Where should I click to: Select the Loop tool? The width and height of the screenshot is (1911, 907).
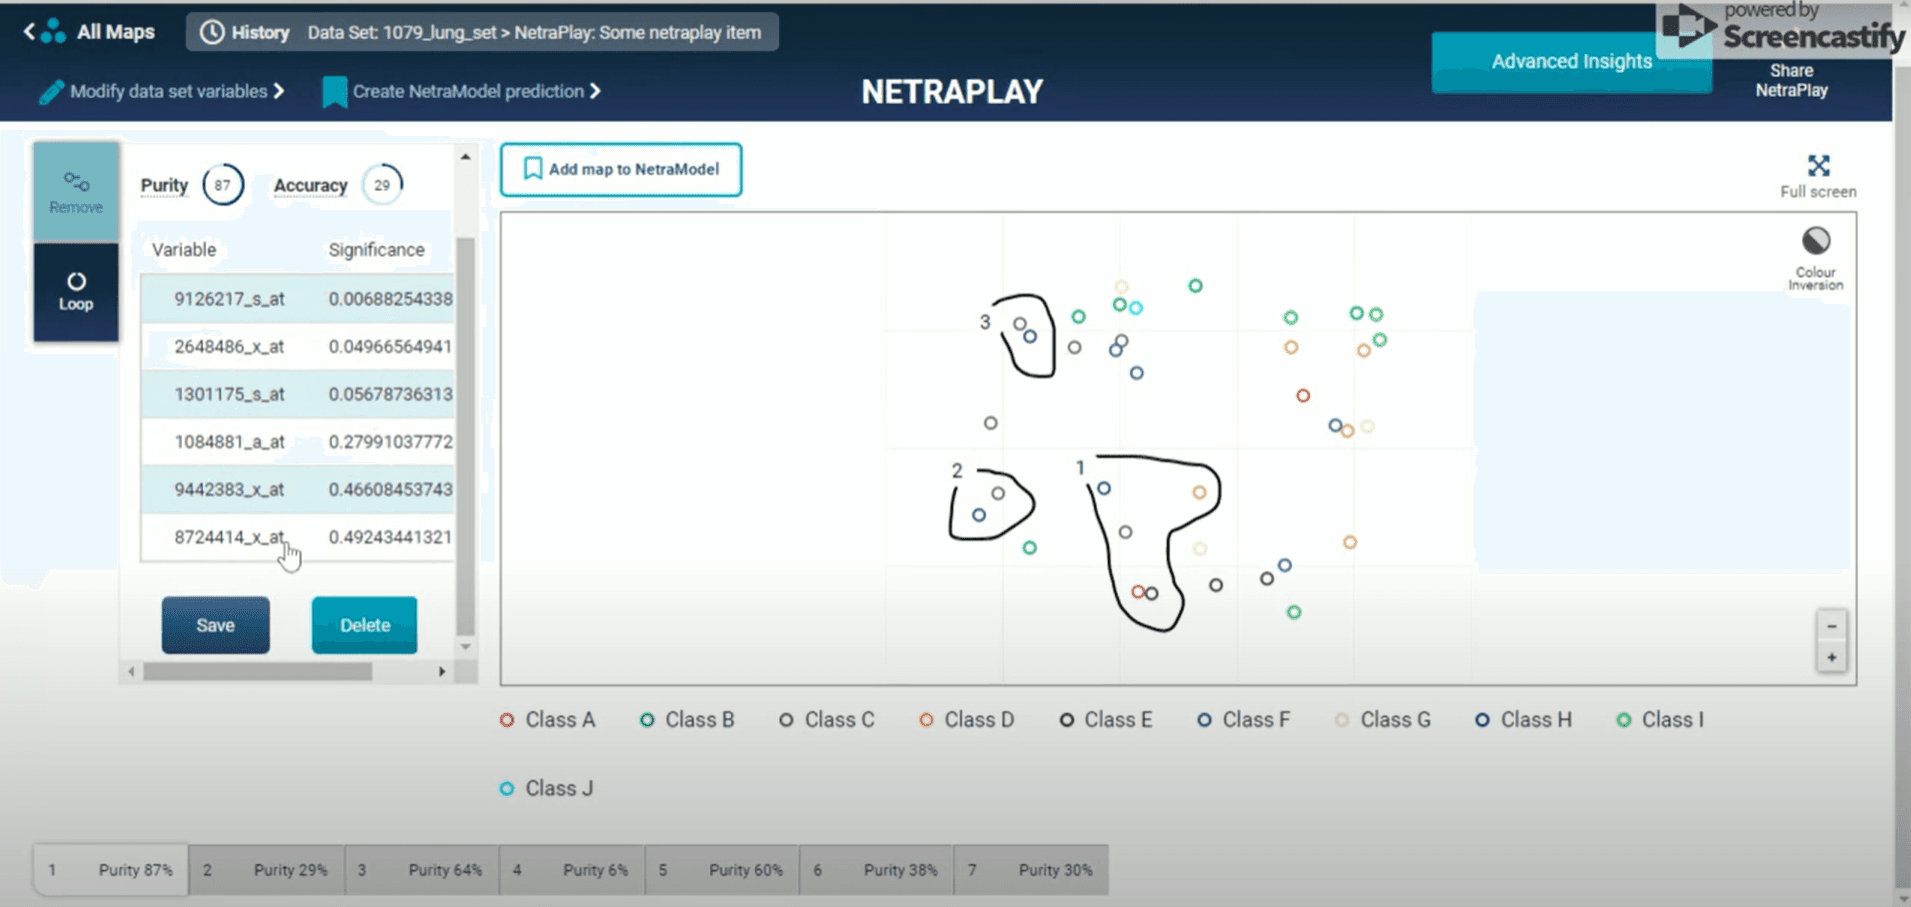point(76,291)
